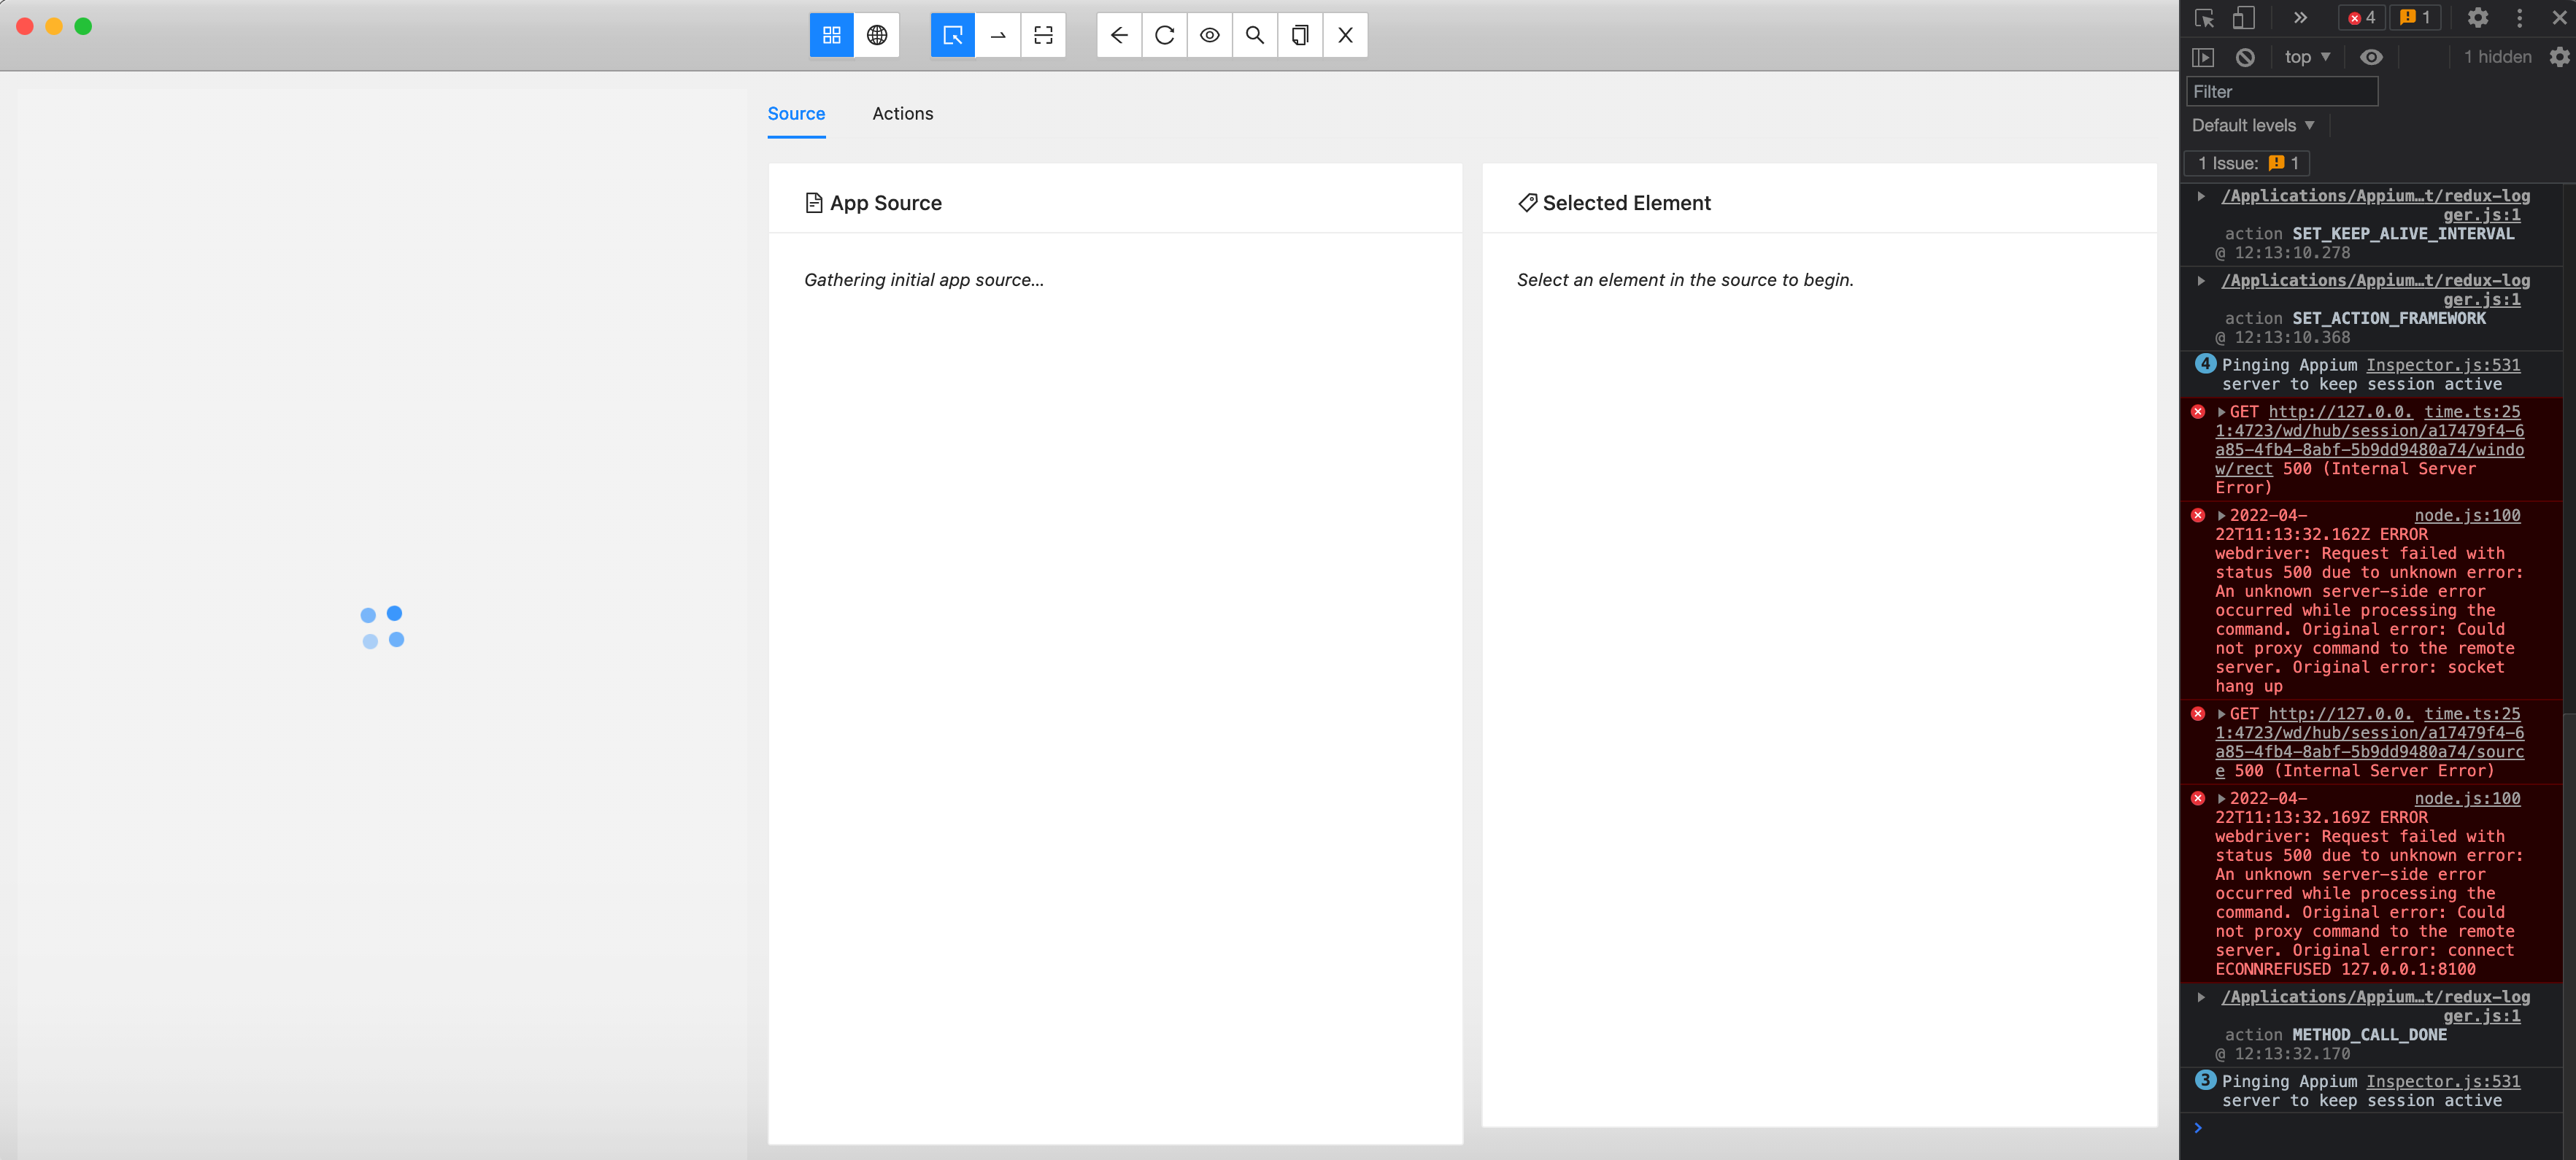Expand socket hang up error entry
This screenshot has width=2576, height=1160.
click(2222, 516)
